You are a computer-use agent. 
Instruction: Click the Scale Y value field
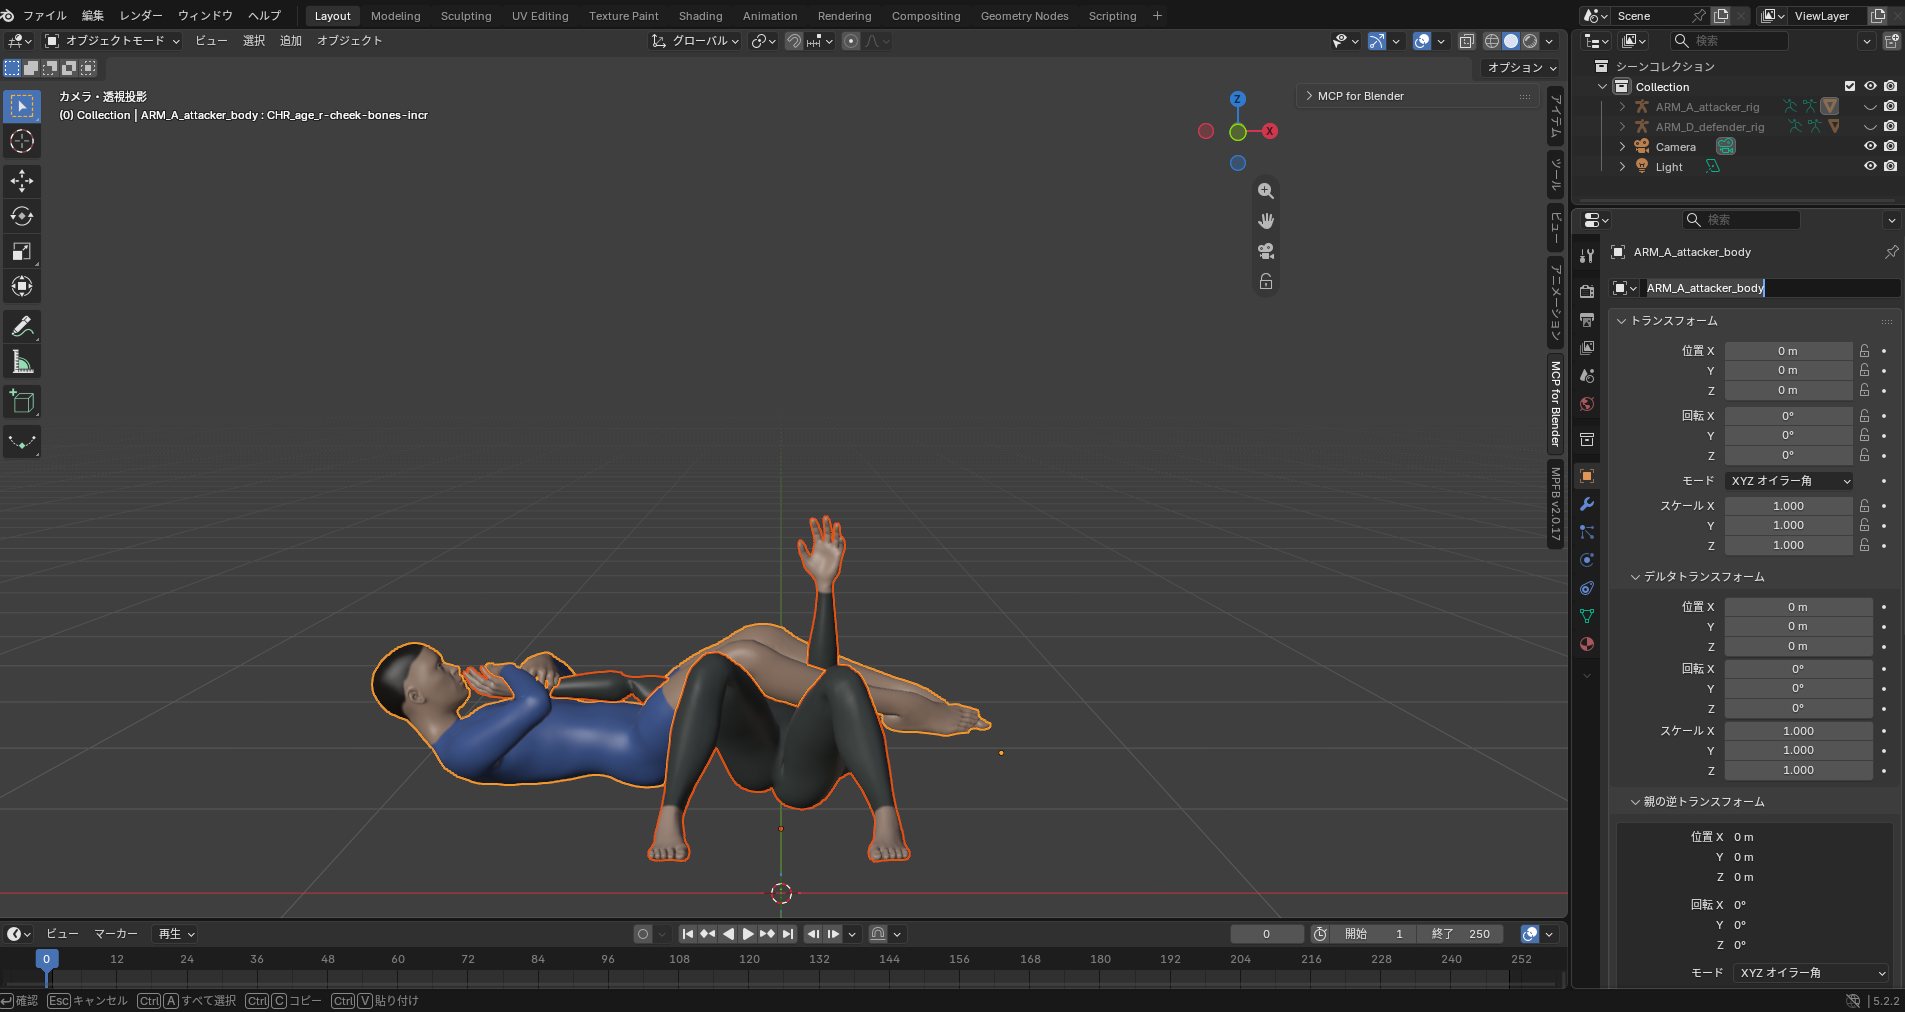(1788, 525)
